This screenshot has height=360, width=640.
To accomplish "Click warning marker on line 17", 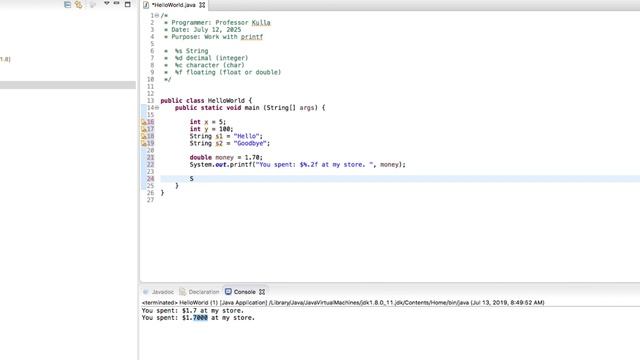I will pyautogui.click(x=144, y=129).
